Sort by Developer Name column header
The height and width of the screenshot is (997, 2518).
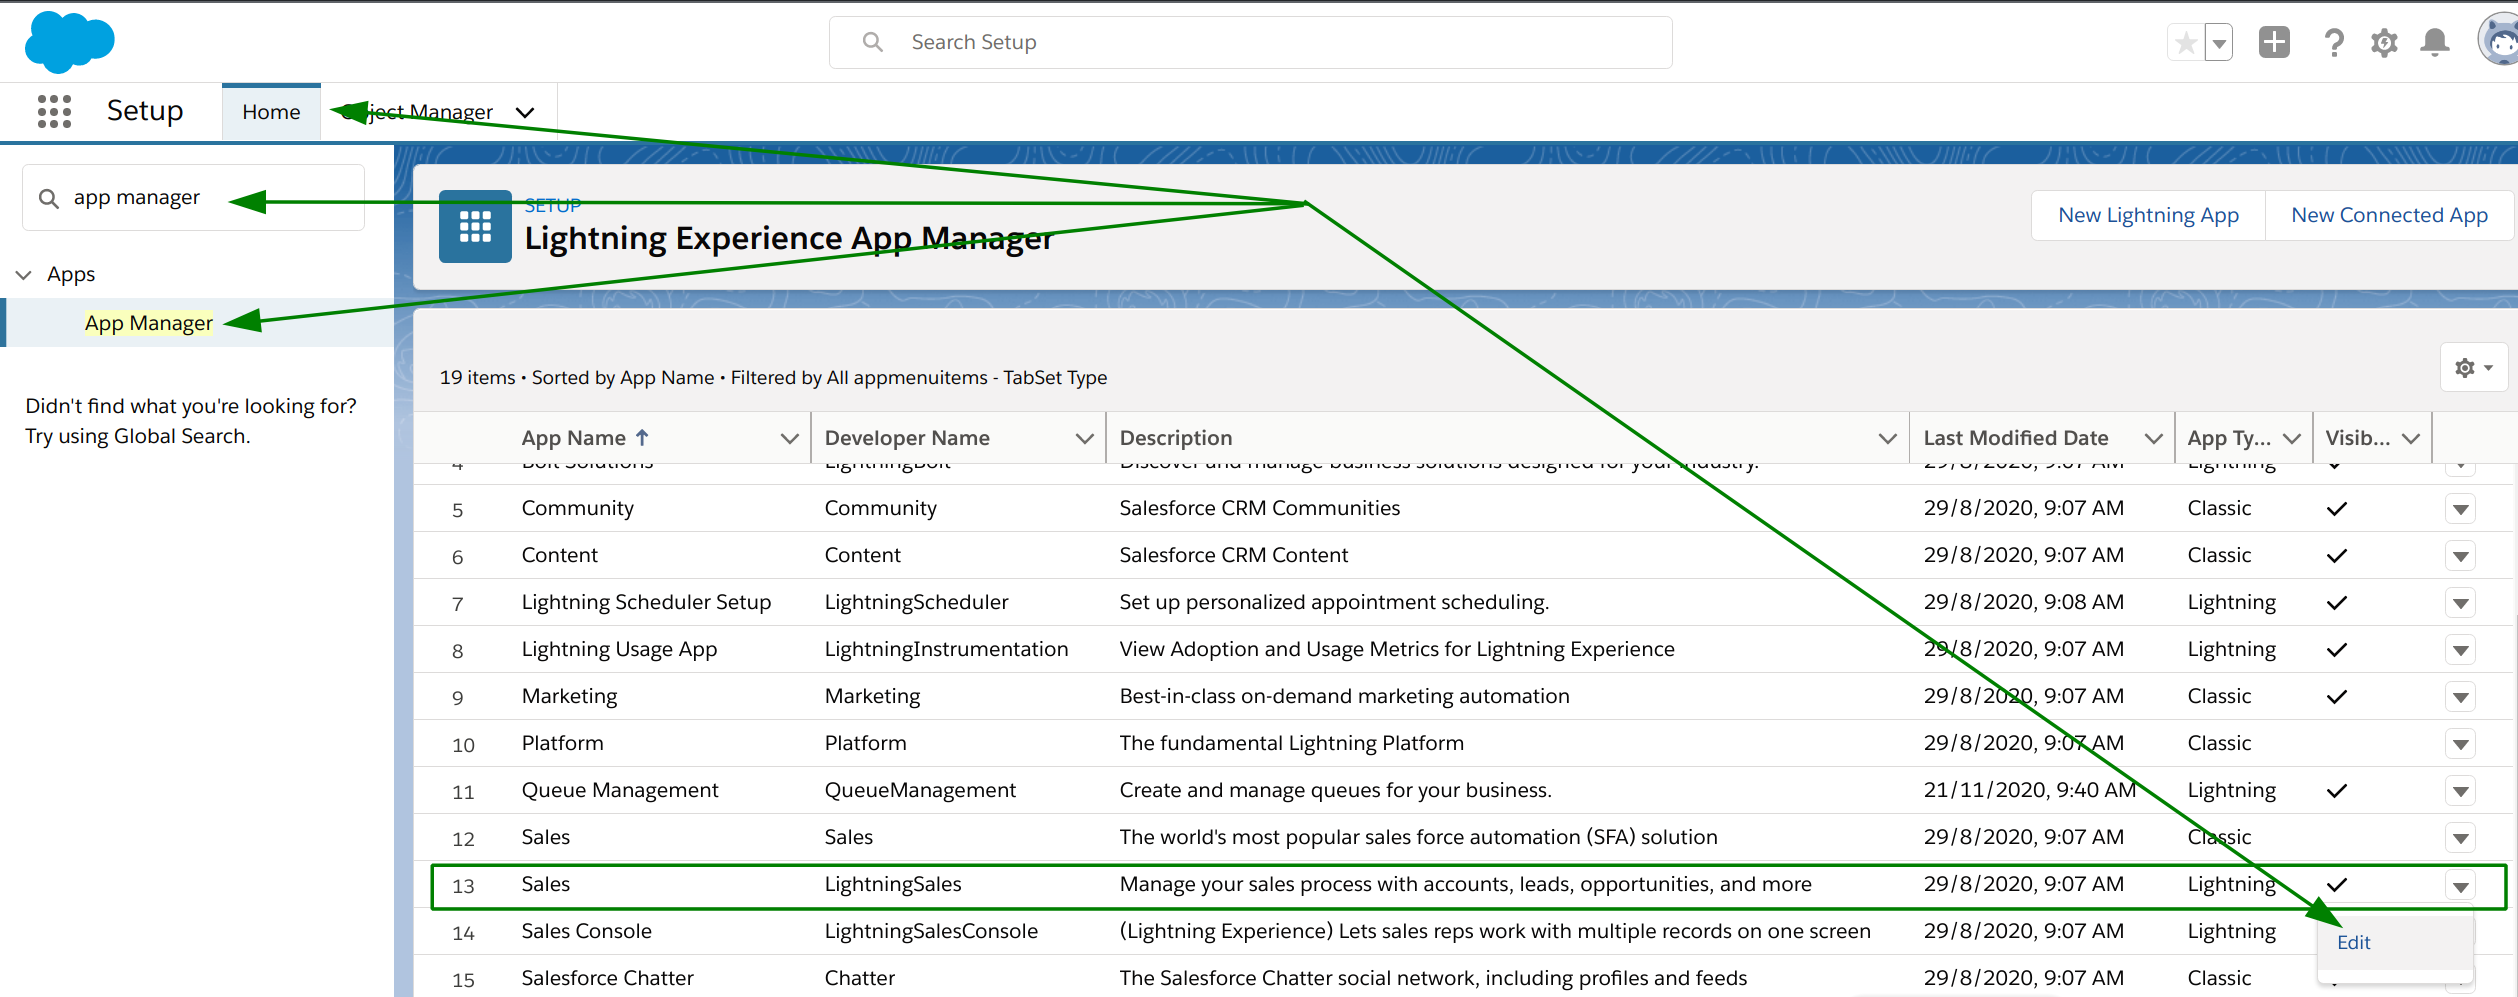click(x=907, y=438)
